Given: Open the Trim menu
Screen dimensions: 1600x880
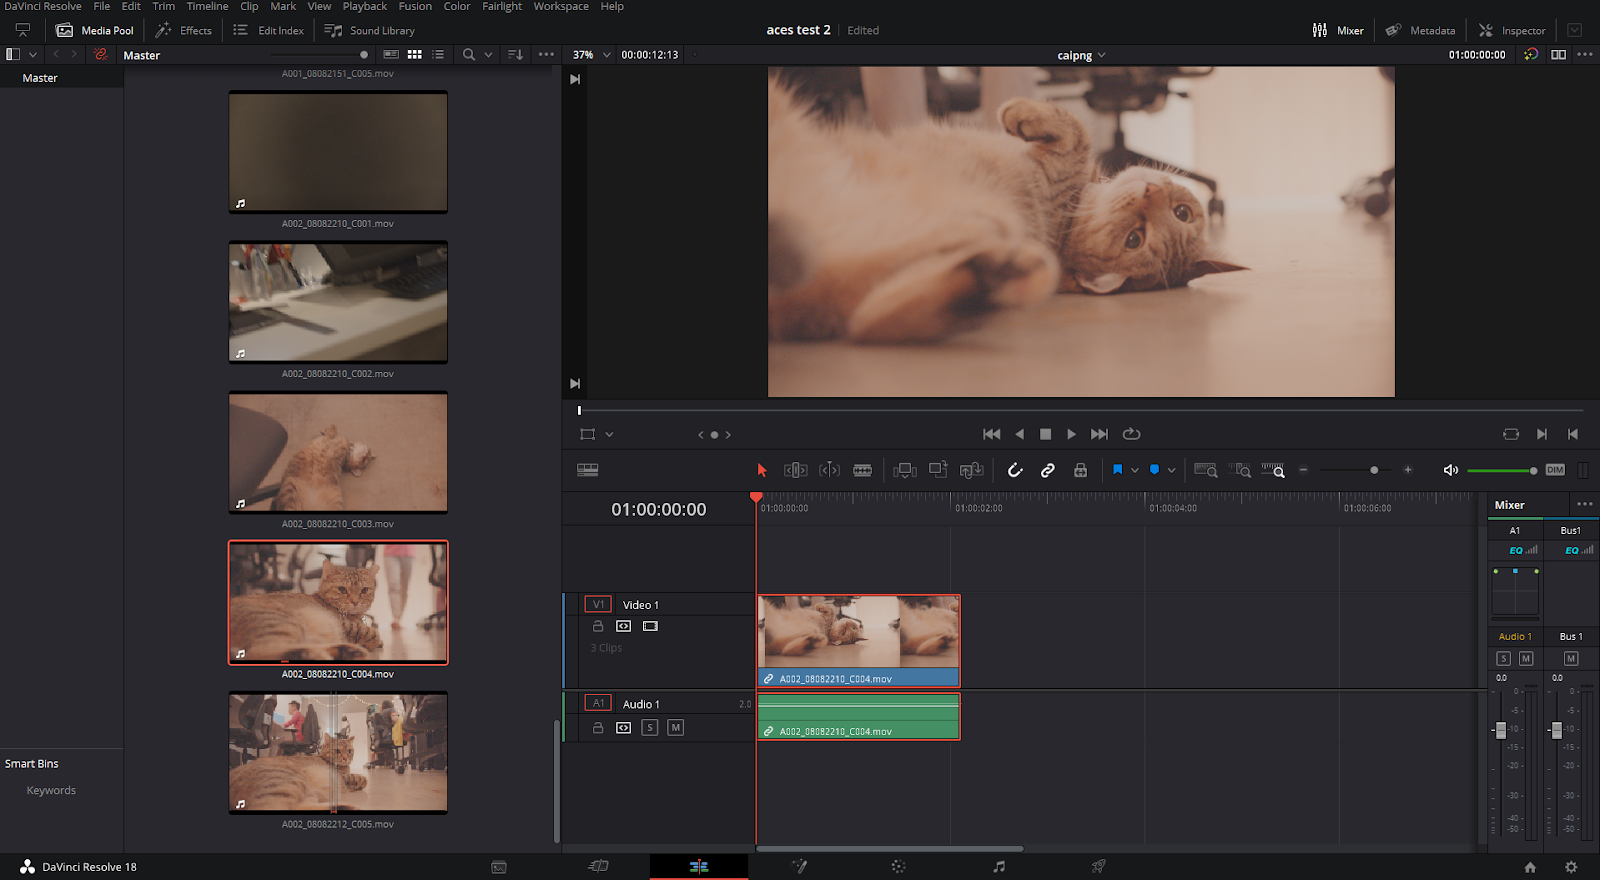Looking at the screenshot, I should coord(164,6).
